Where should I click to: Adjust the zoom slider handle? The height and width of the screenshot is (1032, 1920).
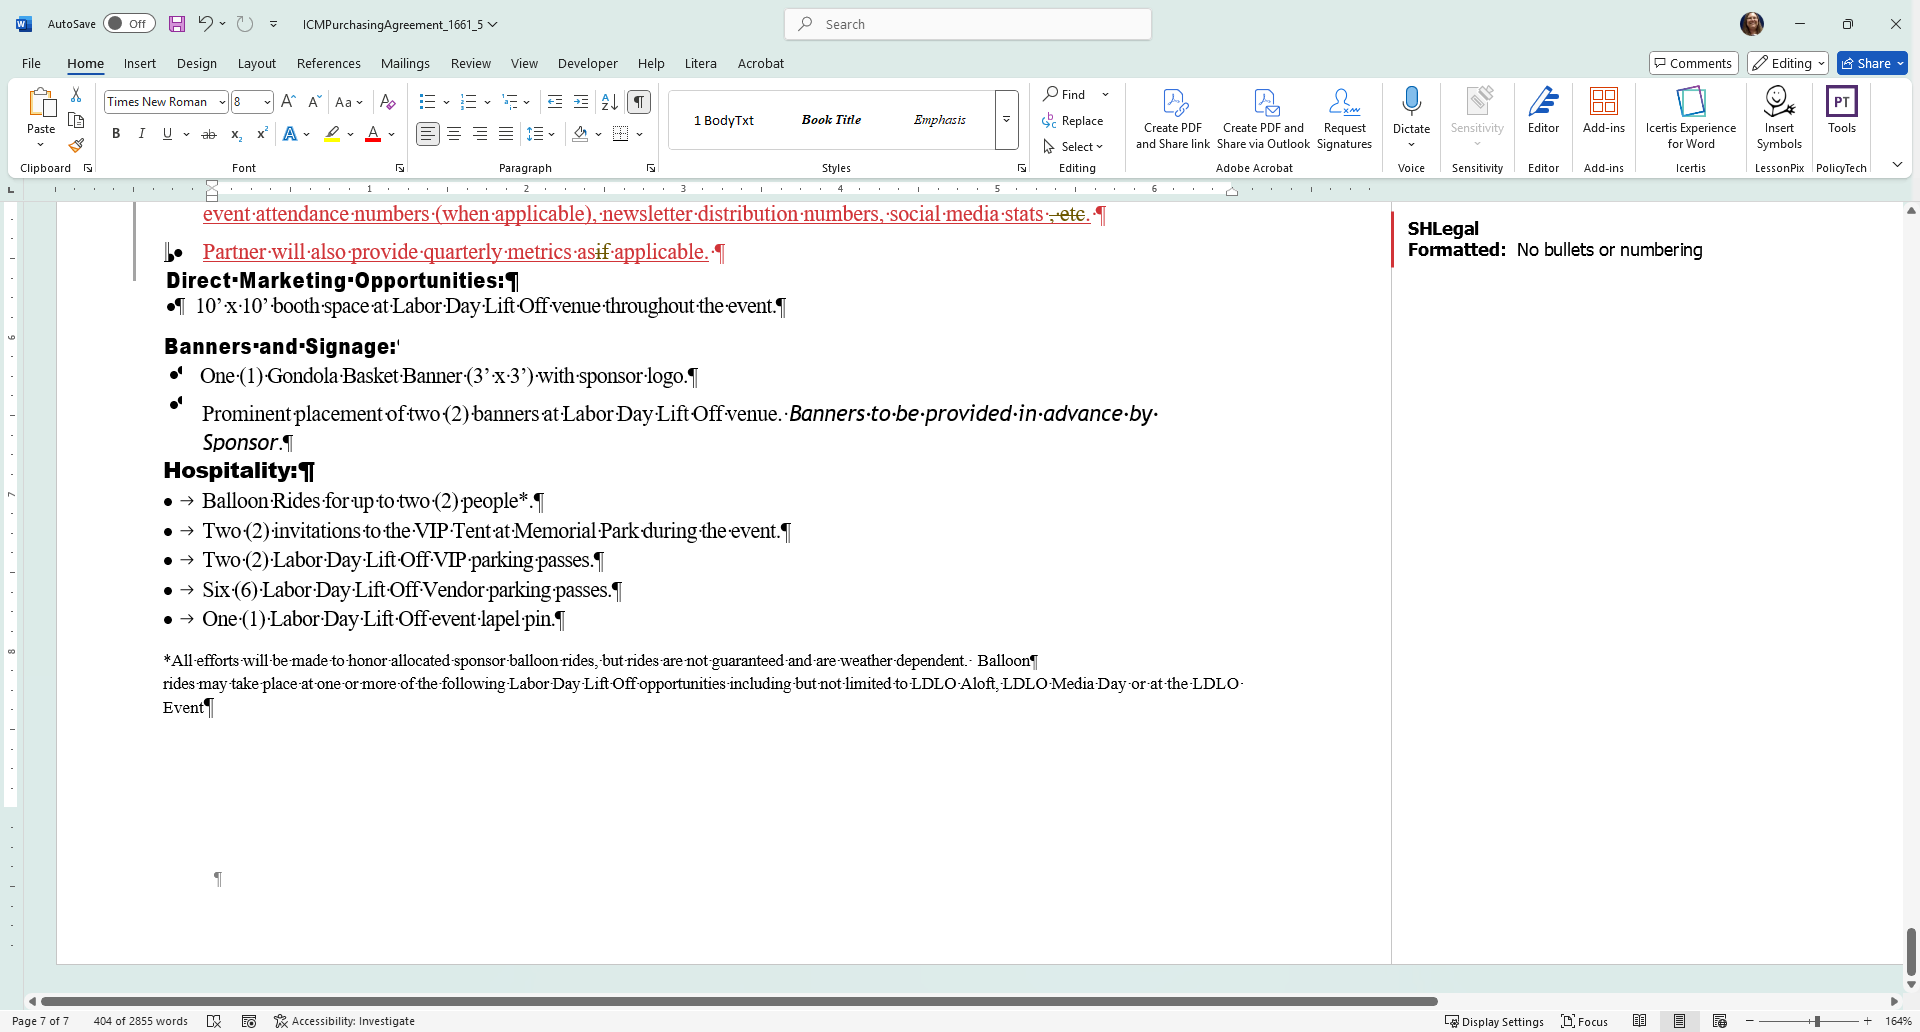(1817, 1021)
